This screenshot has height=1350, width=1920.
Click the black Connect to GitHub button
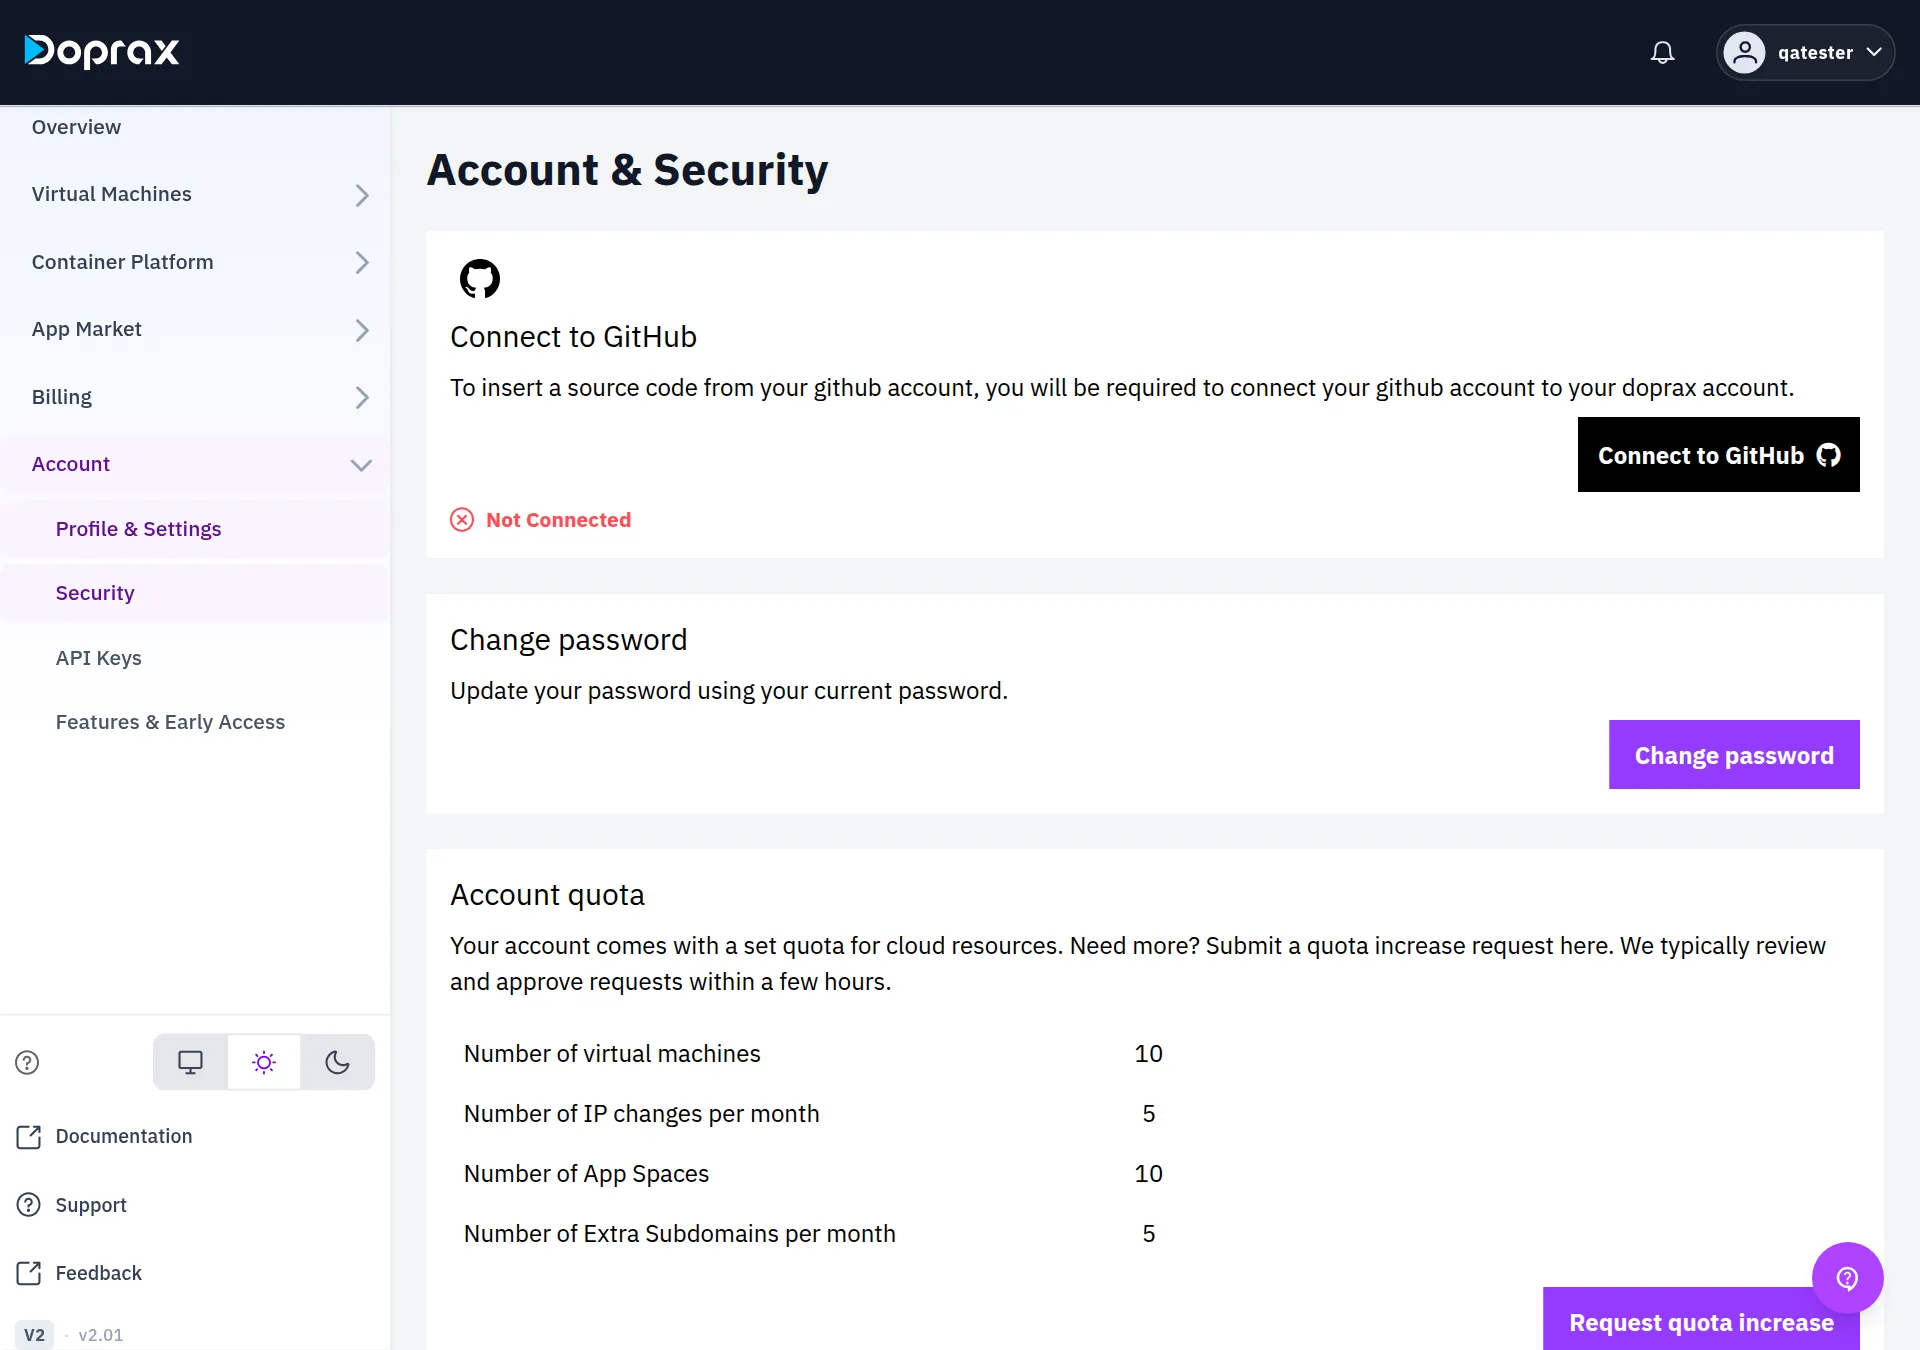click(x=1718, y=455)
